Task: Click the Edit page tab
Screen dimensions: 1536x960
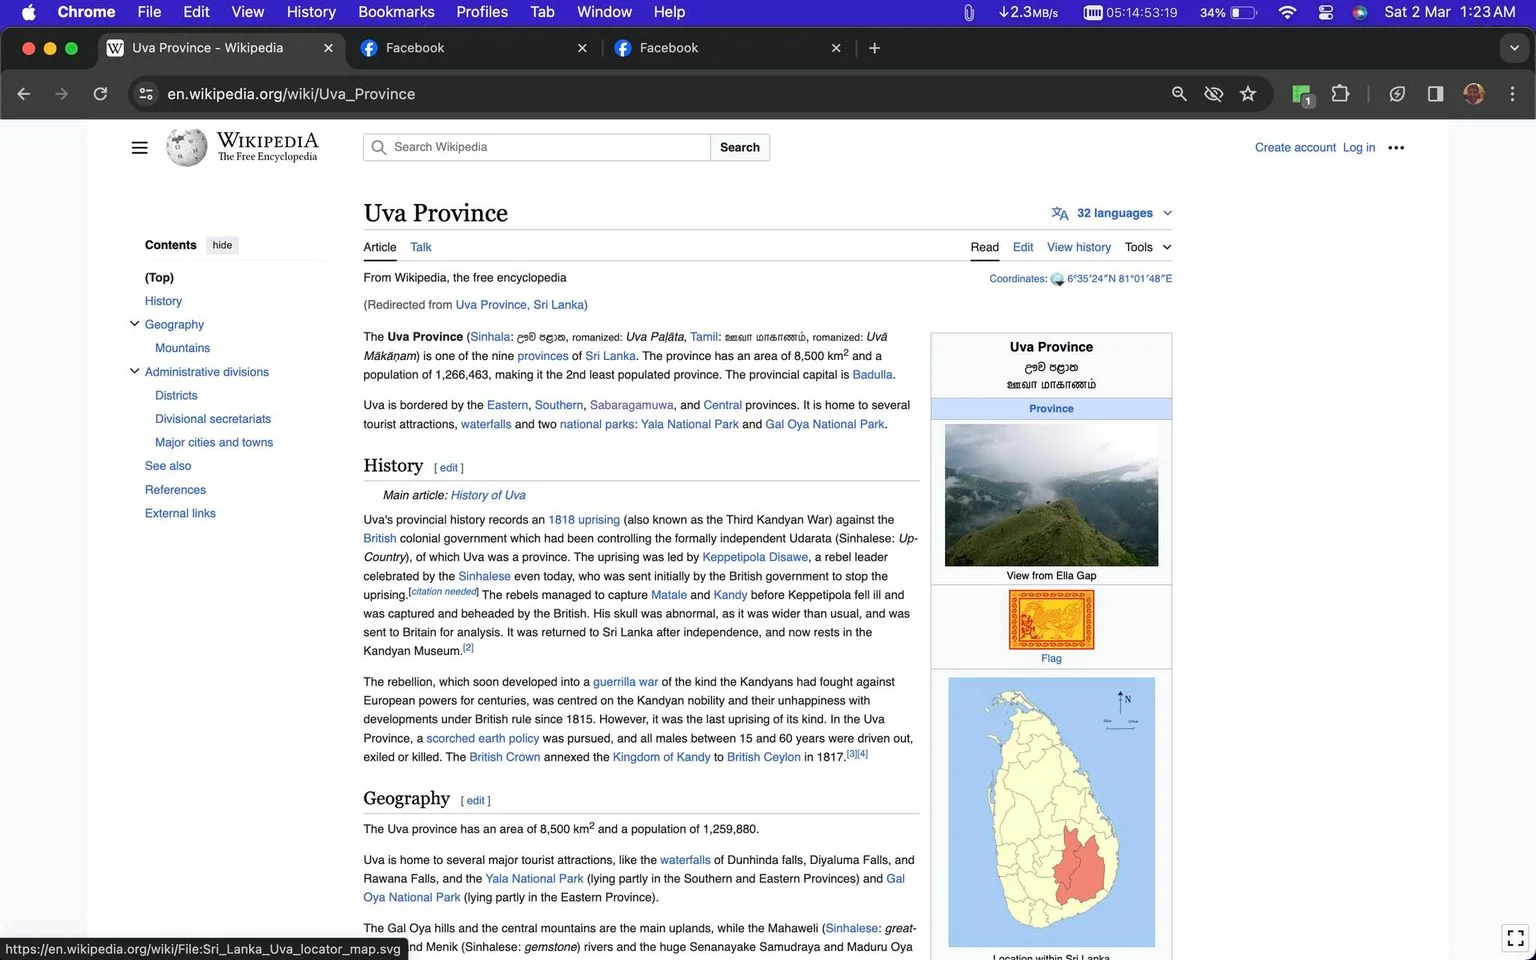Action: click(x=1023, y=247)
